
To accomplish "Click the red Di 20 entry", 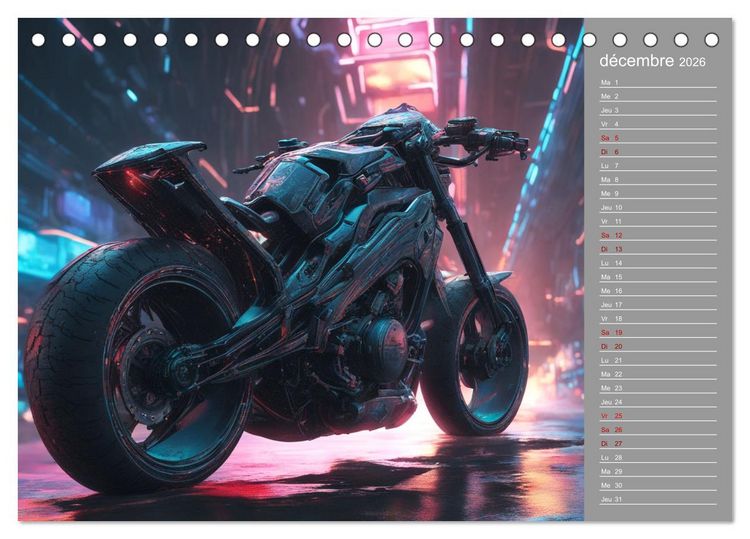I will tap(658, 346).
